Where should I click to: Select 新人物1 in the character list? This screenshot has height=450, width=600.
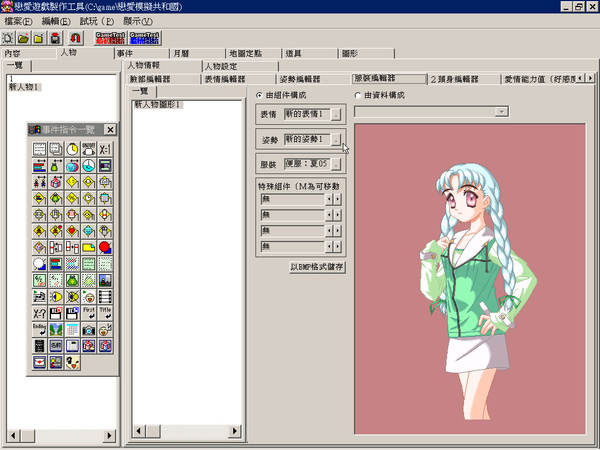pyautogui.click(x=24, y=87)
